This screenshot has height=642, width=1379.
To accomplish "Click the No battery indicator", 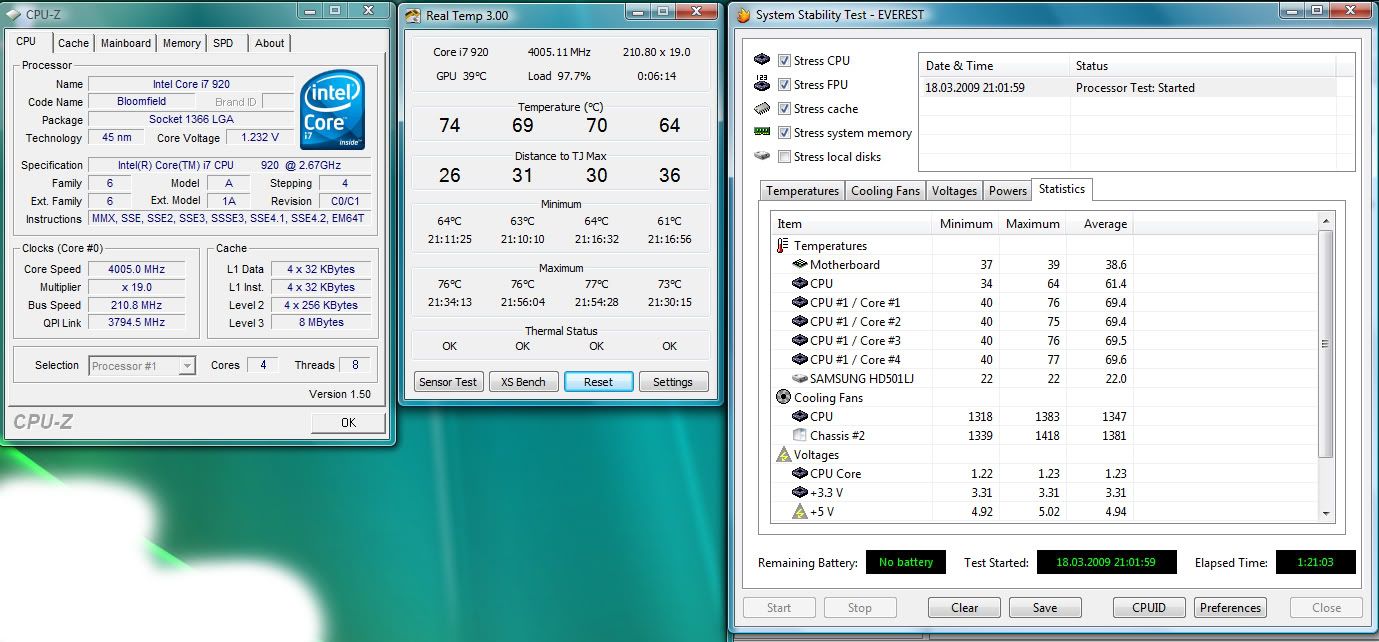I will 906,563.
